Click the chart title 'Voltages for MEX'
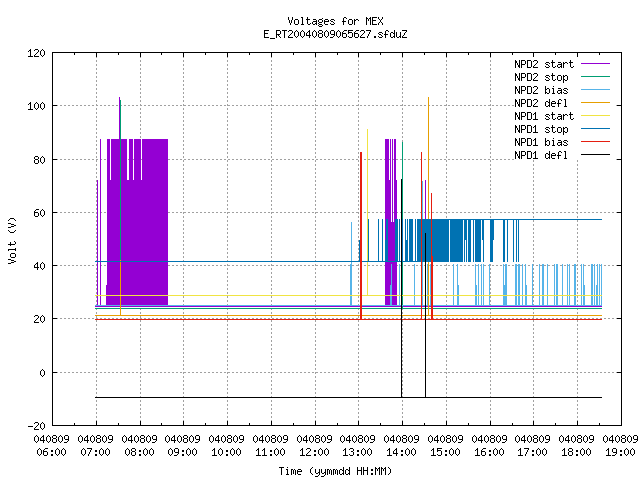The height and width of the screenshot is (480, 640). pos(335,21)
